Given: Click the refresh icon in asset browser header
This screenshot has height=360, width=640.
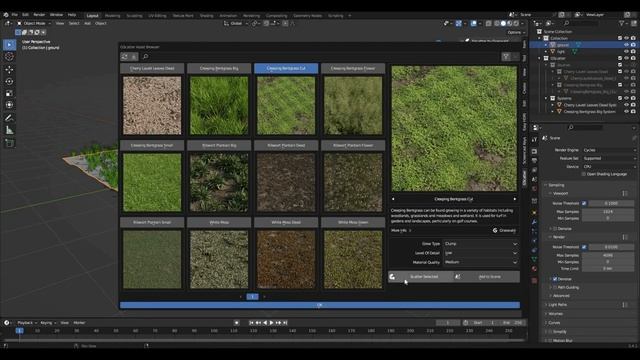Looking at the screenshot, I should (x=125, y=57).
